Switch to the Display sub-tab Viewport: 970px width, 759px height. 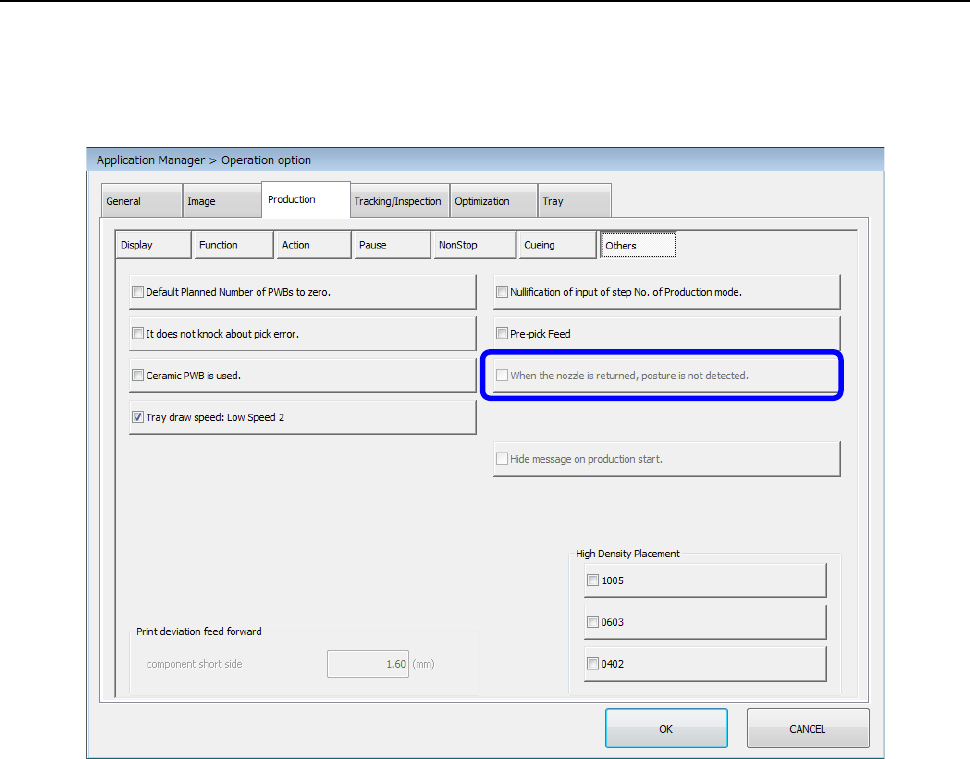pos(153,245)
